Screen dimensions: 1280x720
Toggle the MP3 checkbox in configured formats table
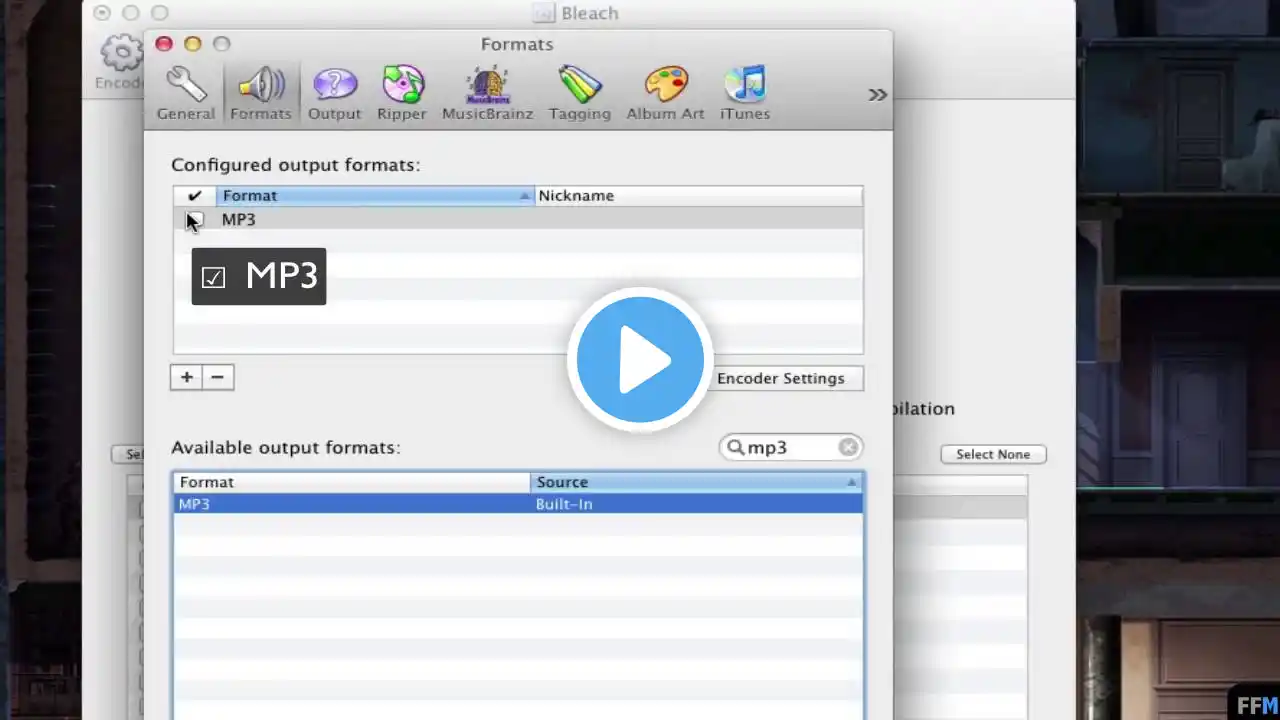[x=195, y=220]
